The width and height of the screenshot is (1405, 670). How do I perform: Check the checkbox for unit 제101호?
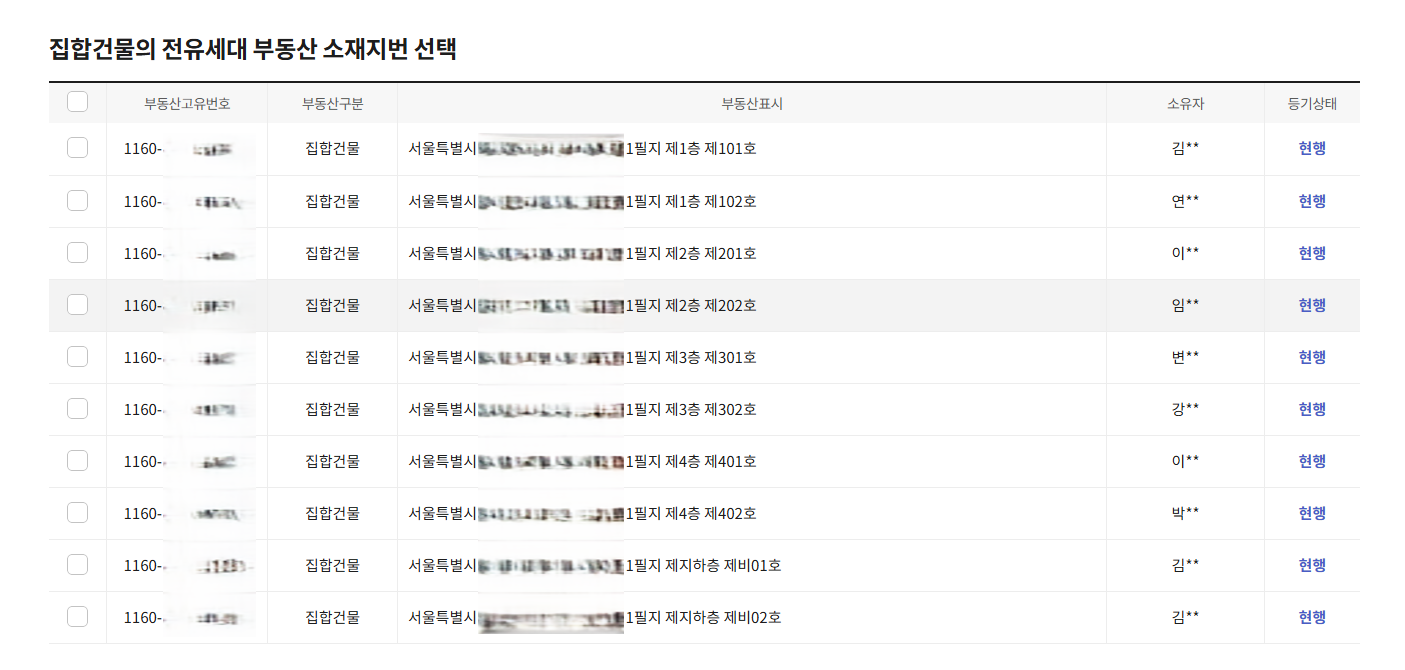coord(77,149)
